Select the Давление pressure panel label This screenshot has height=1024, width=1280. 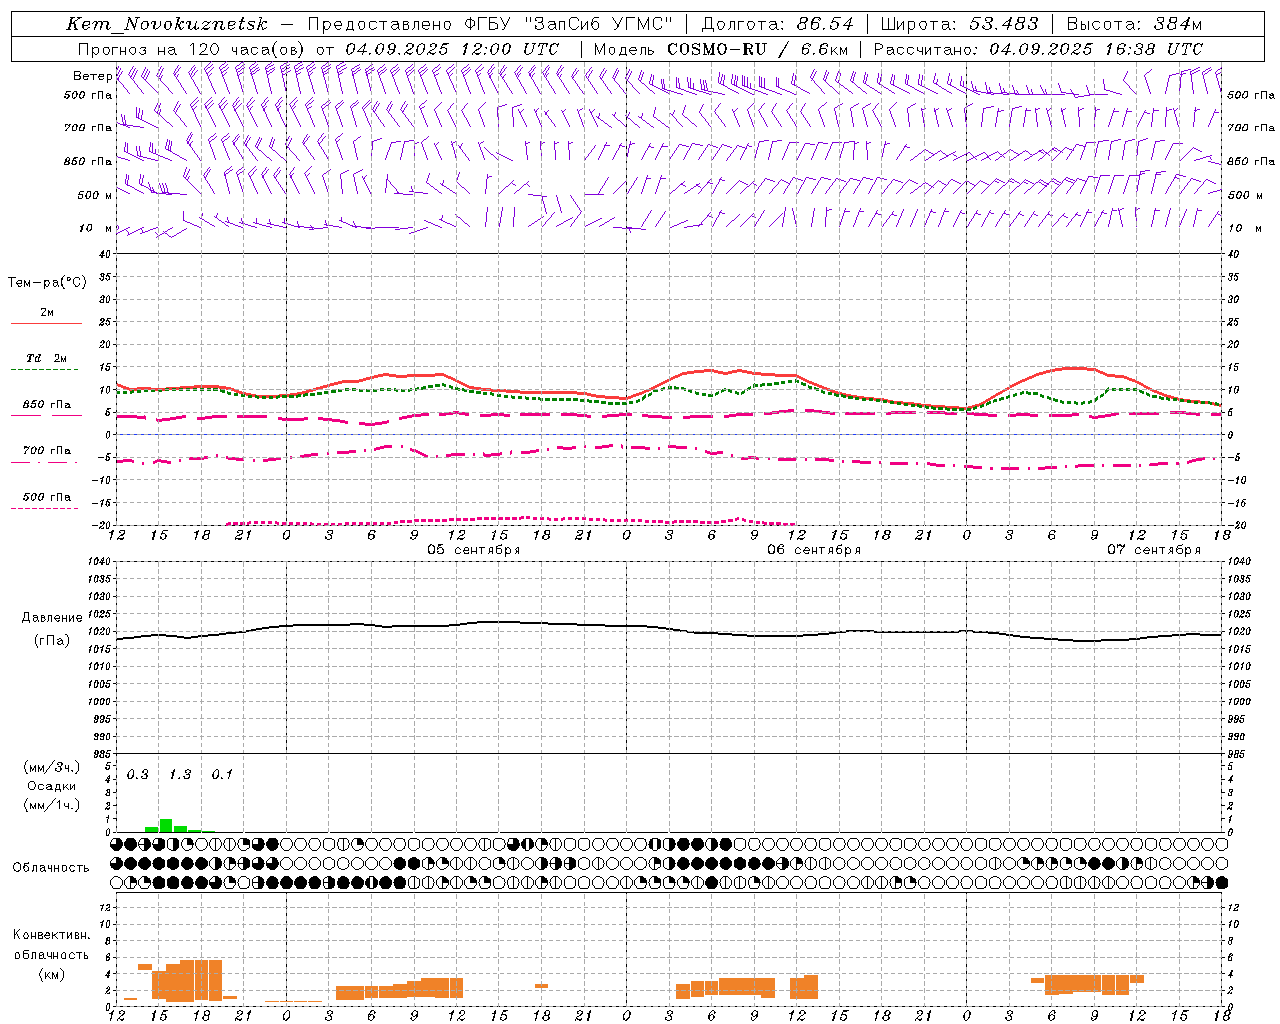click(52, 618)
